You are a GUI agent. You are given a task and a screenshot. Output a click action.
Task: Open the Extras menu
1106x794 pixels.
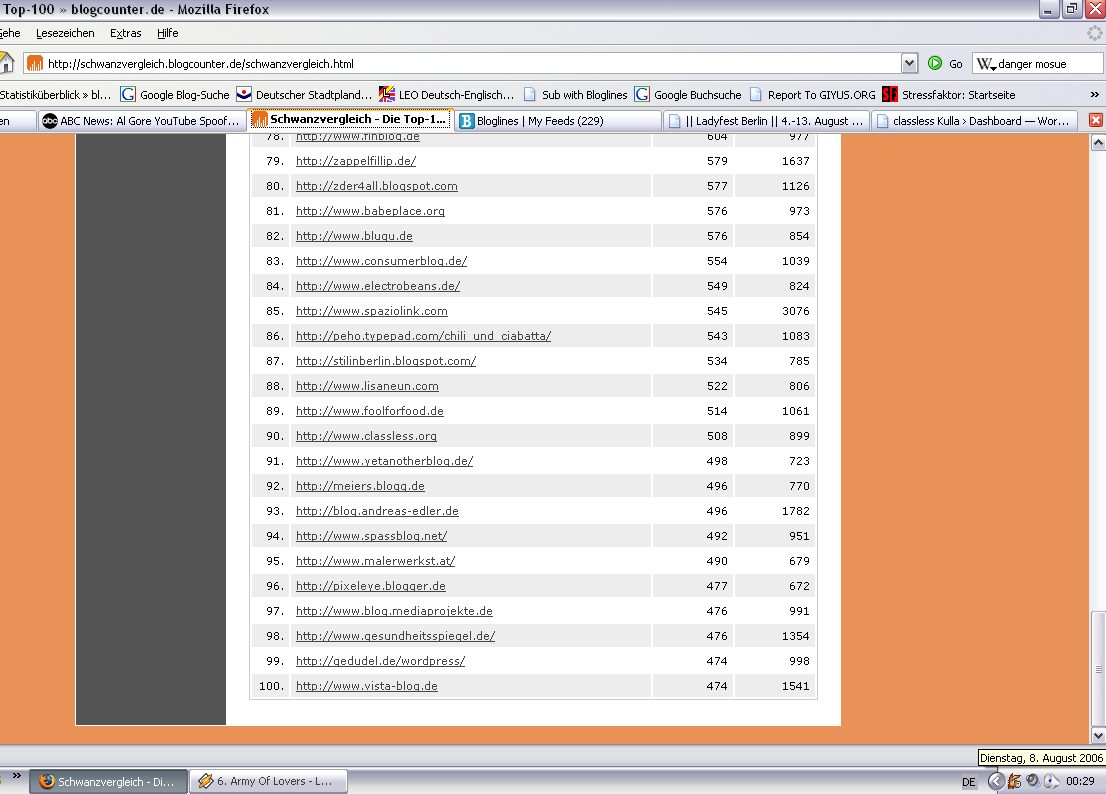click(x=125, y=33)
